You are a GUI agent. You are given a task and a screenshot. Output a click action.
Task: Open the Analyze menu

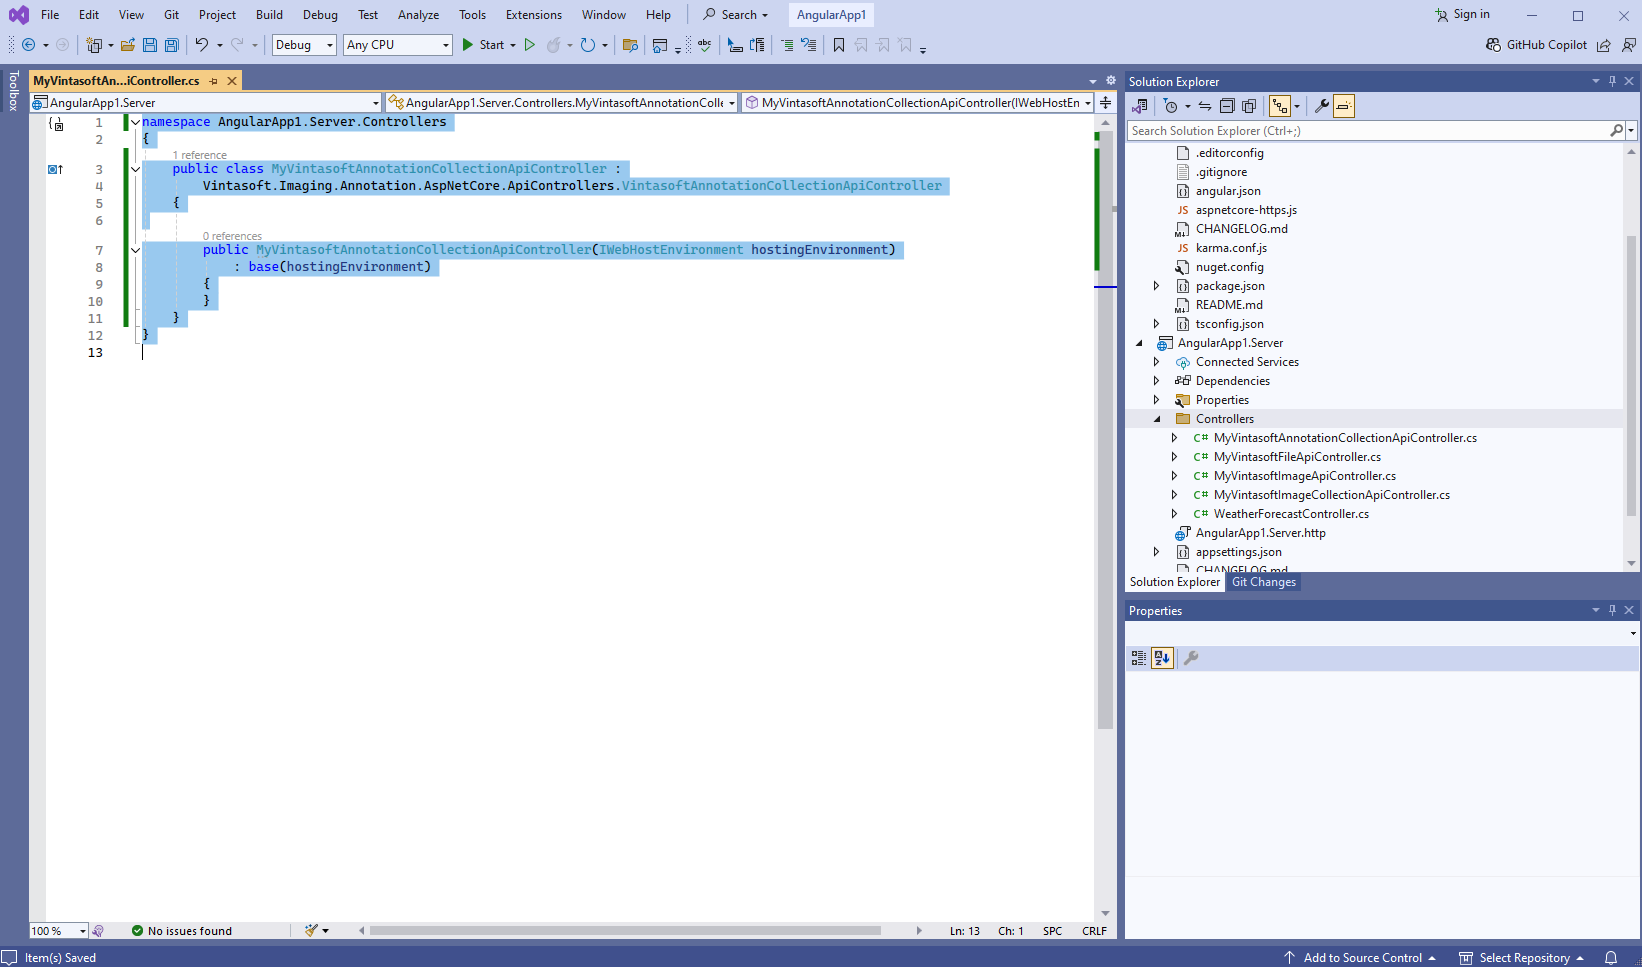click(x=418, y=14)
